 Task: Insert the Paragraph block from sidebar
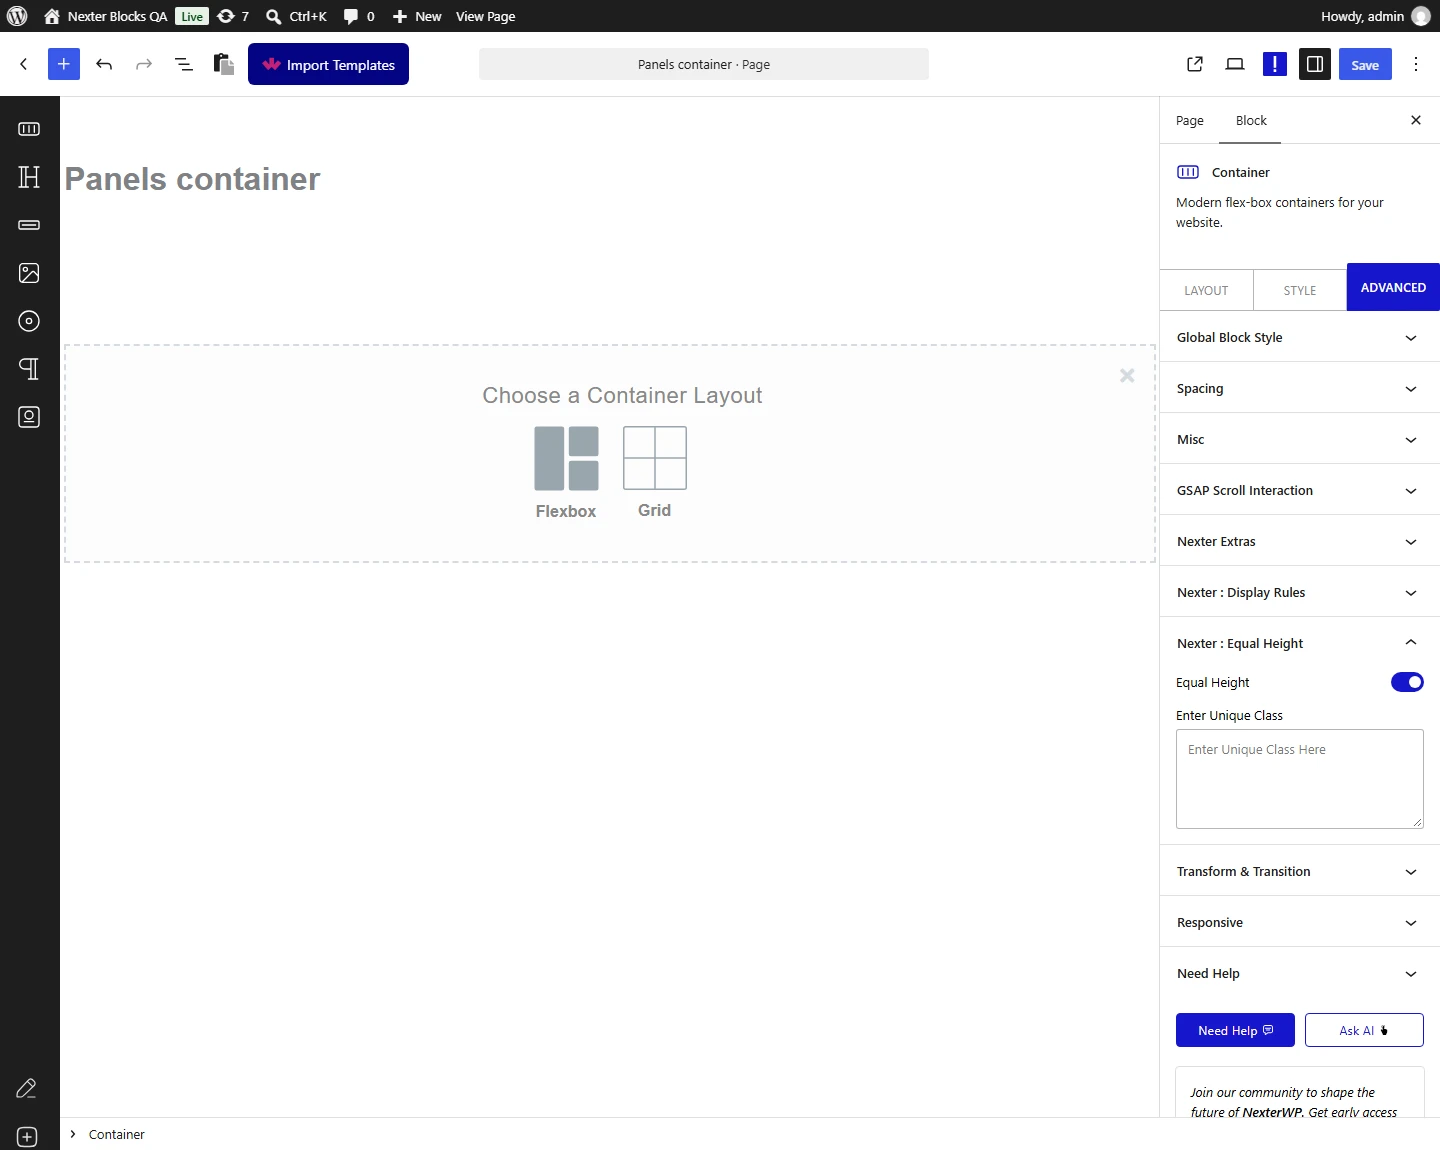29,369
